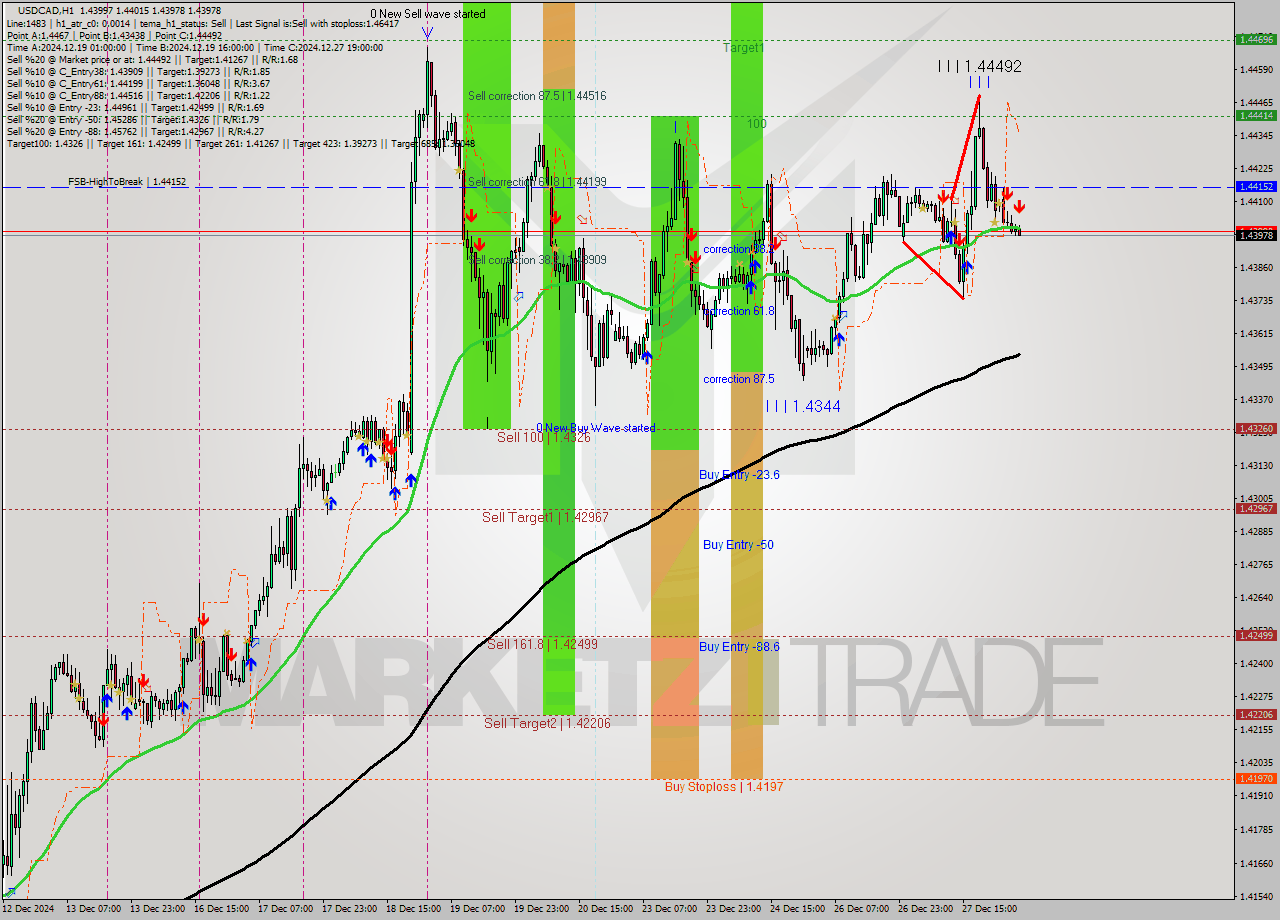
Task: Click 'Sell correction 87.5 | 1.44516' label
Action: 537,96
